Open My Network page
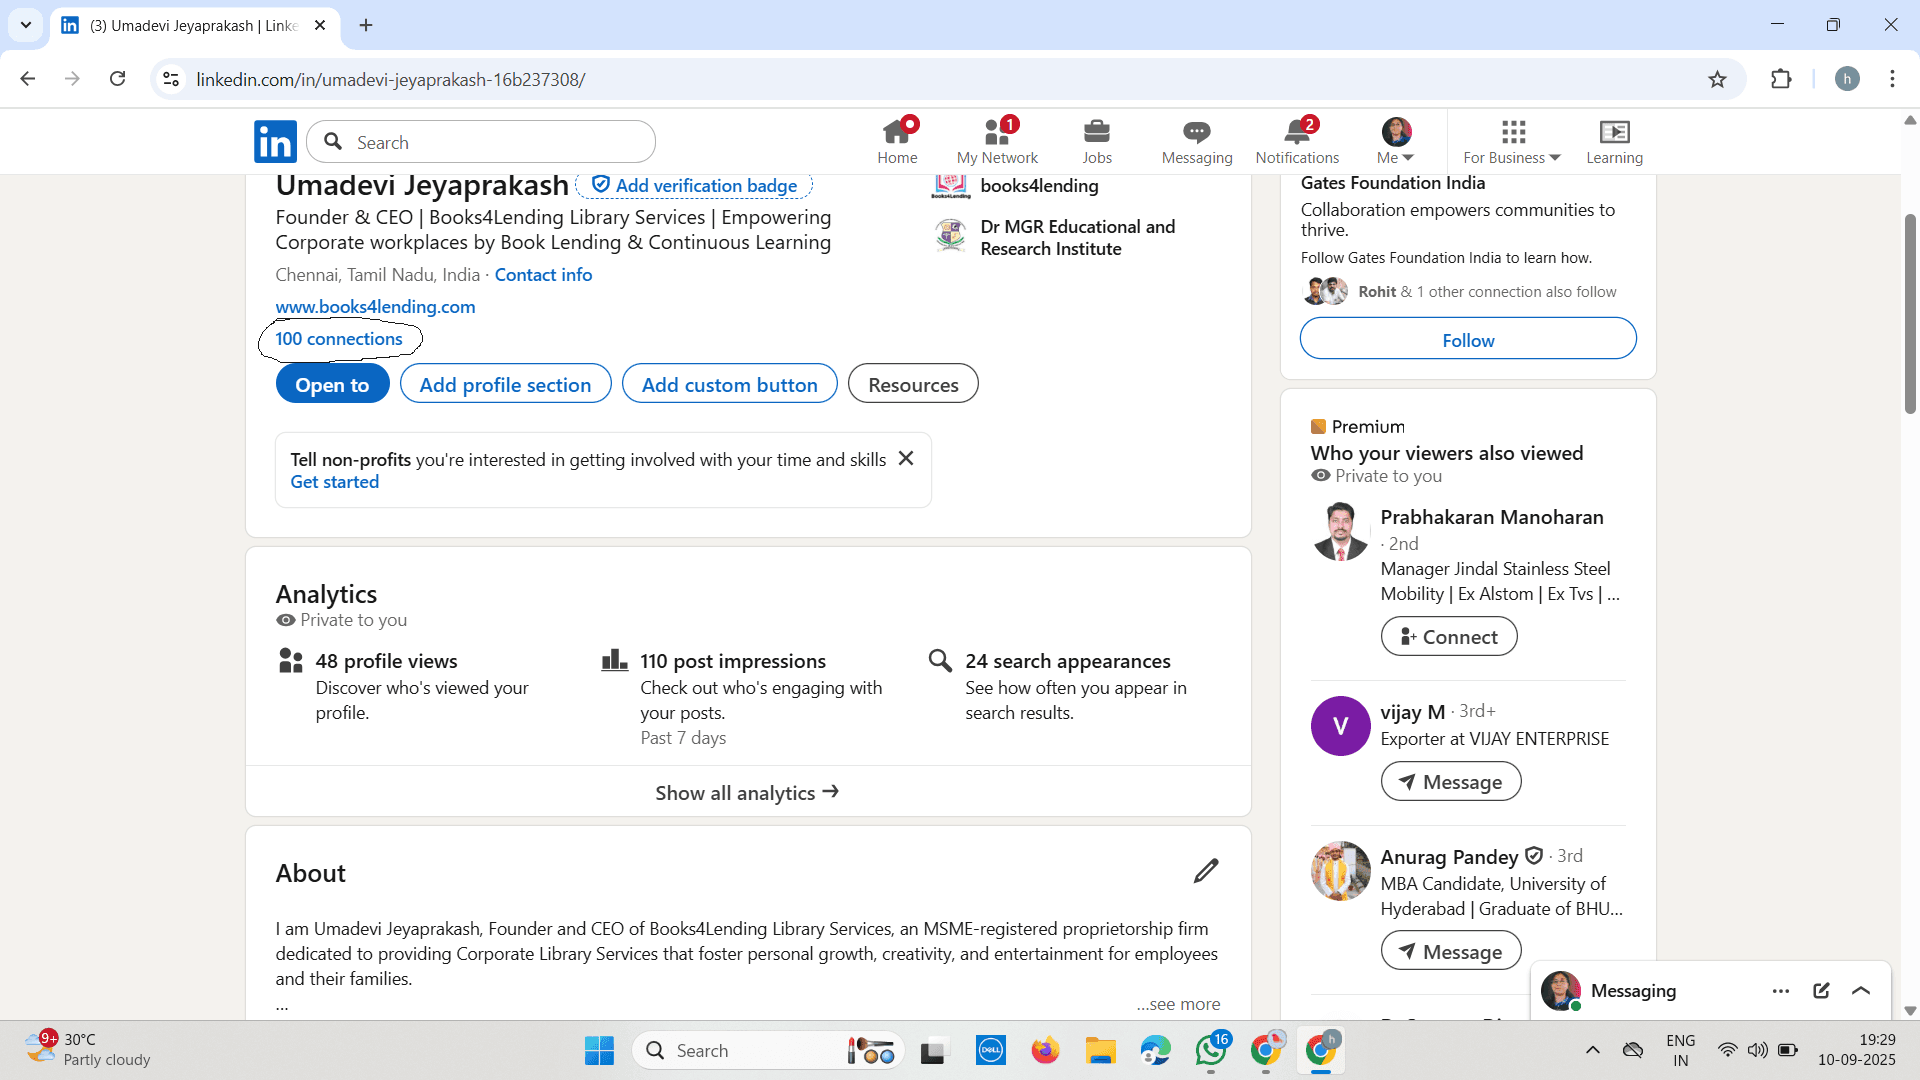Viewport: 1920px width, 1080px height. pos(997,142)
